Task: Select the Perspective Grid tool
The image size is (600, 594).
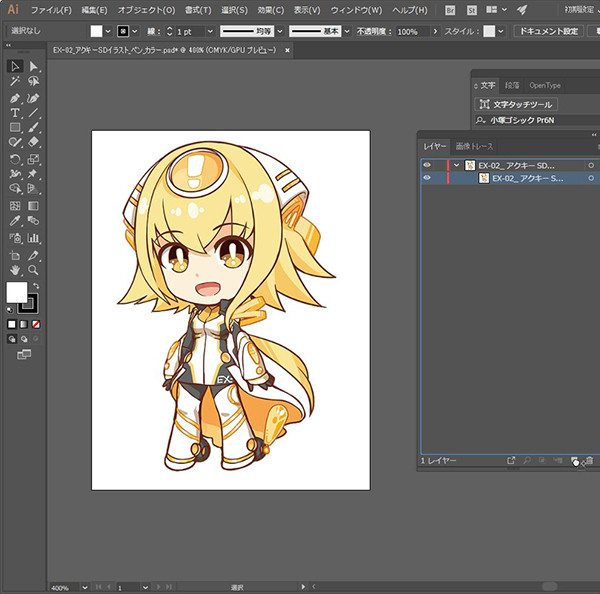Action: point(33,188)
